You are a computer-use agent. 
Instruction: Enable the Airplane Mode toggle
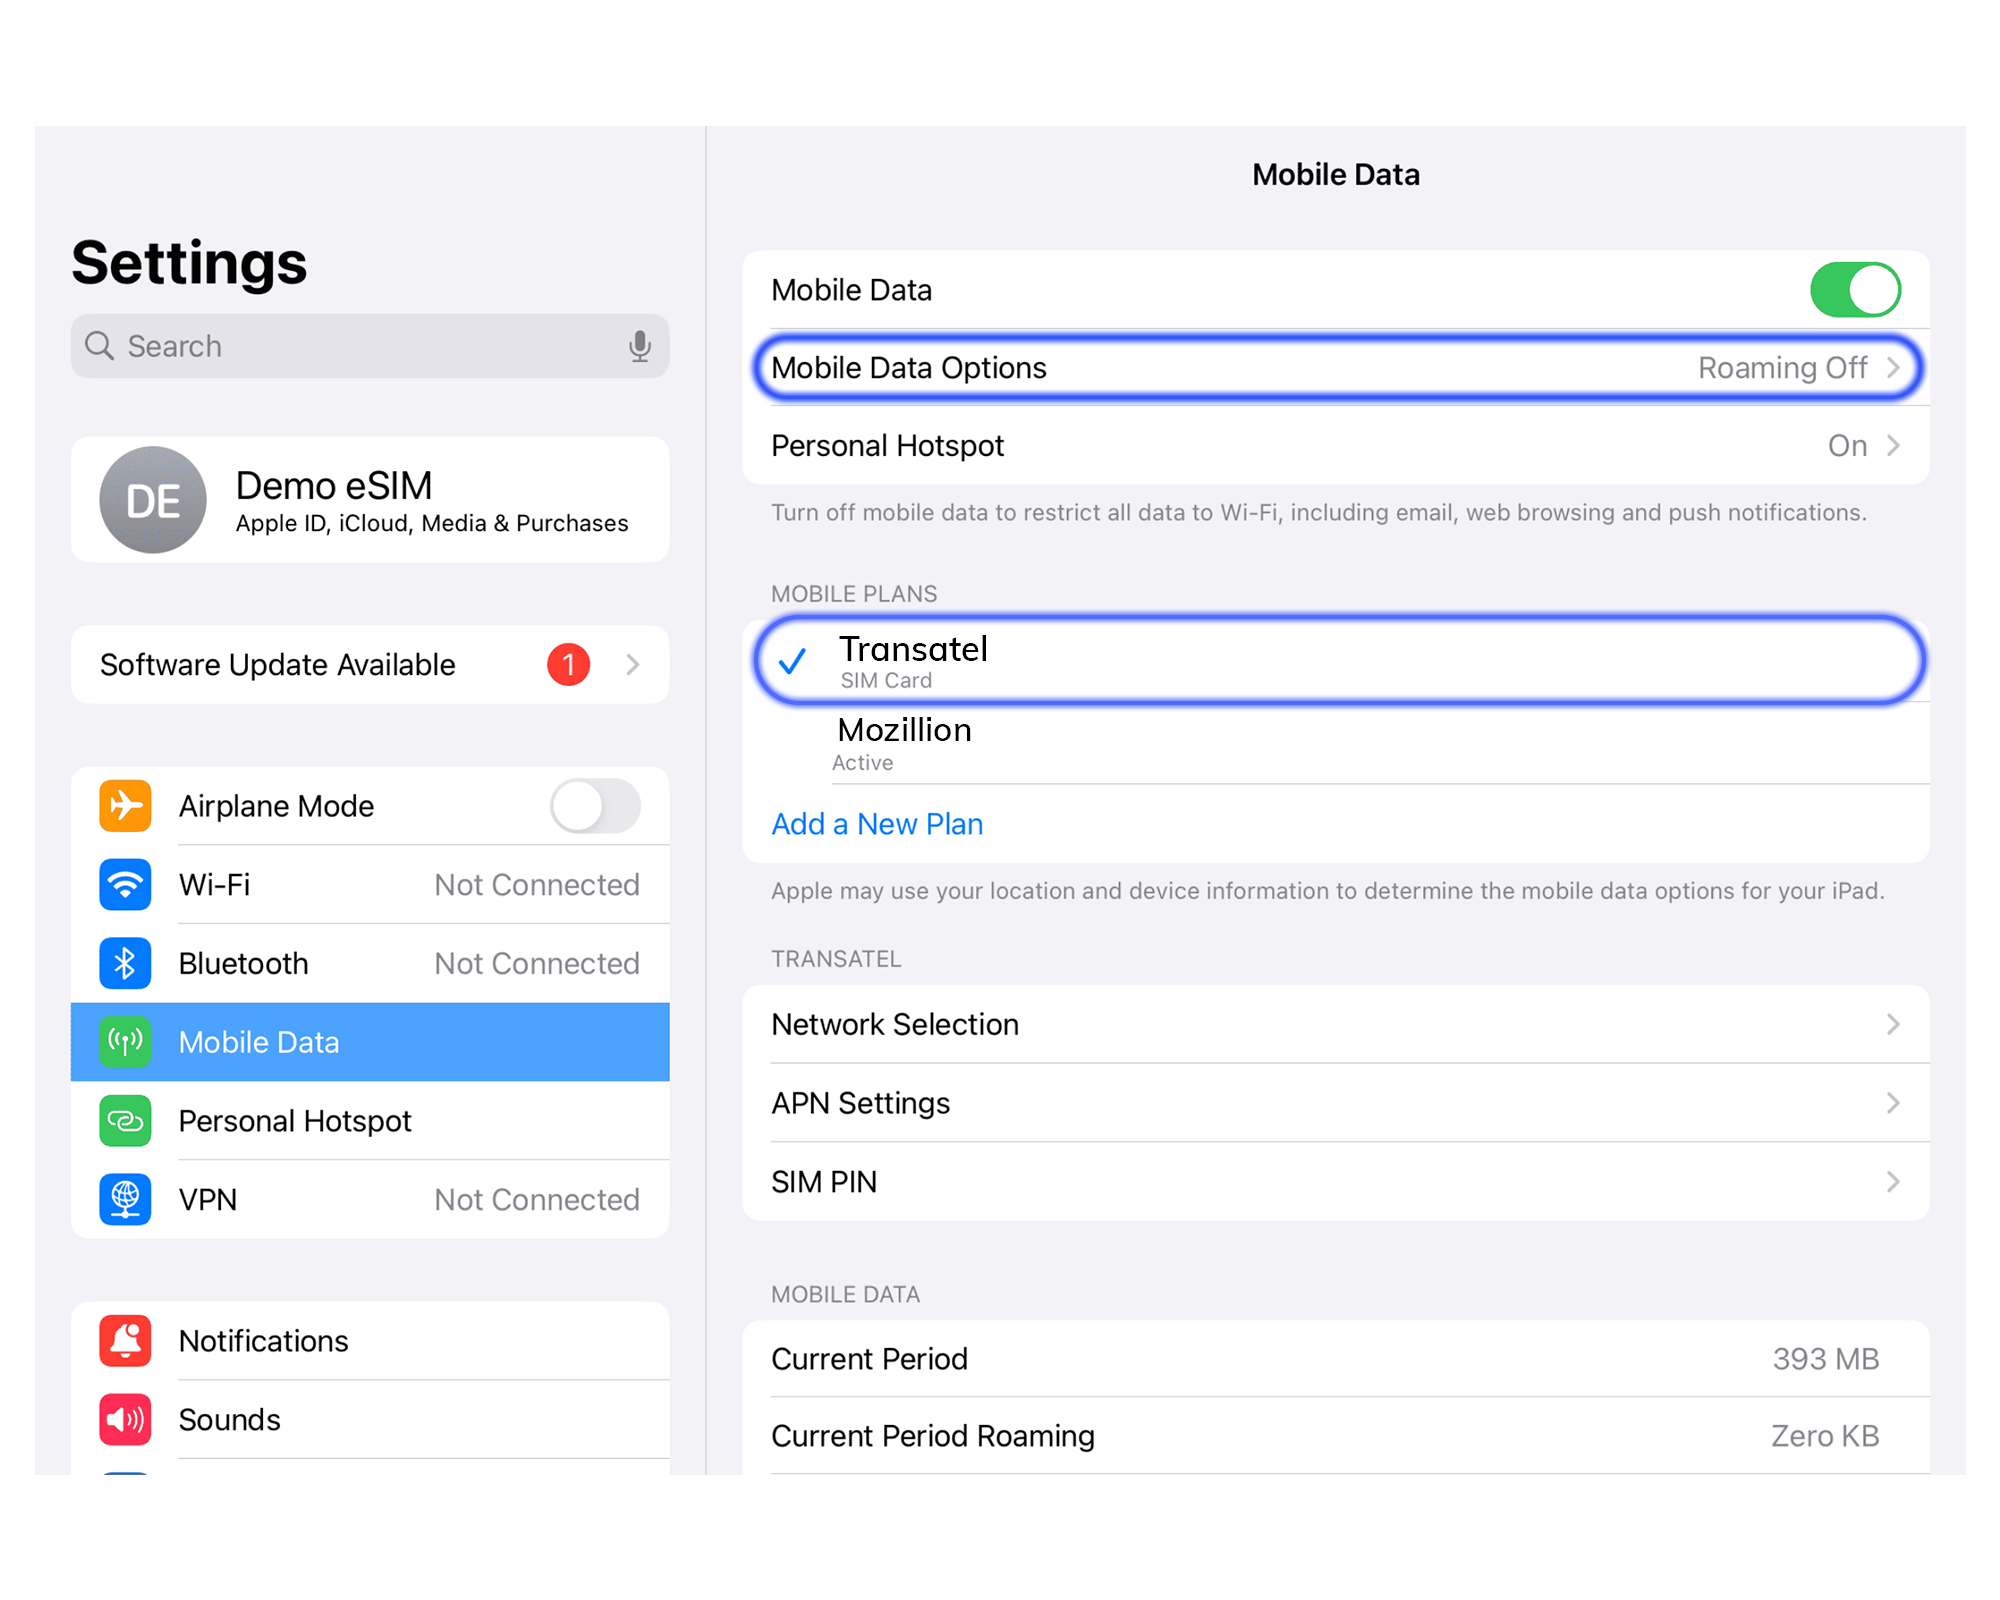point(595,806)
